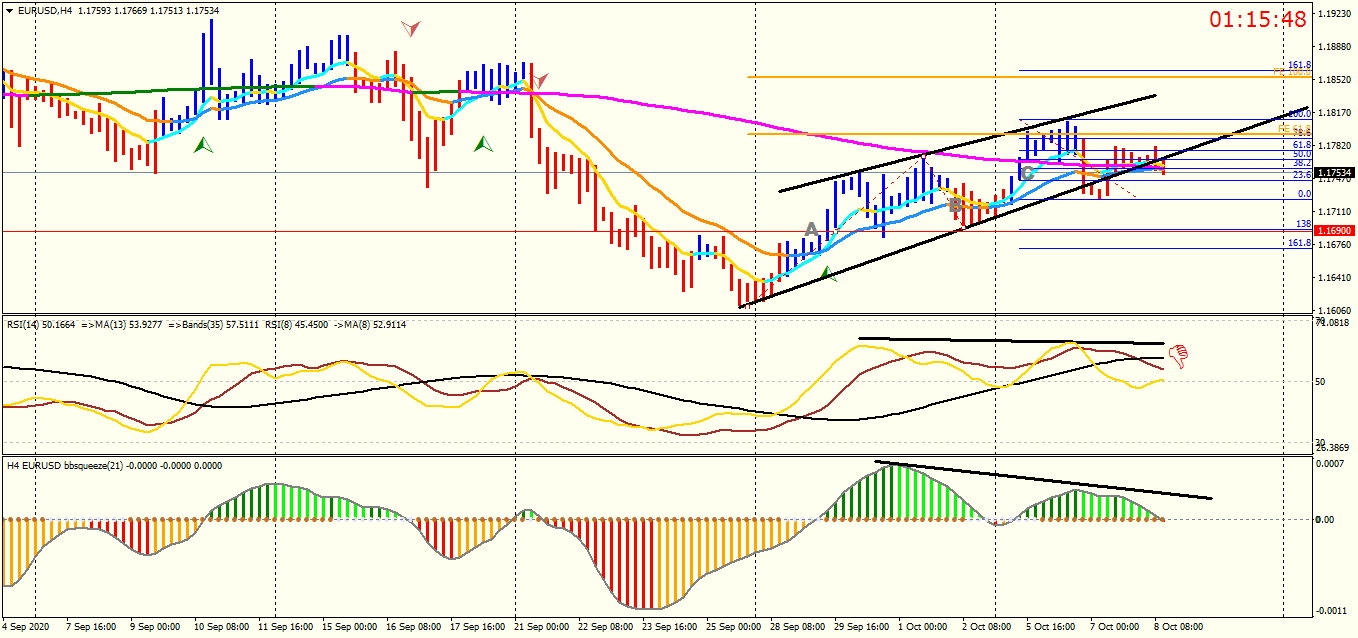
Task: Select the red down arrow near 21 Sep
Action: click(x=539, y=80)
